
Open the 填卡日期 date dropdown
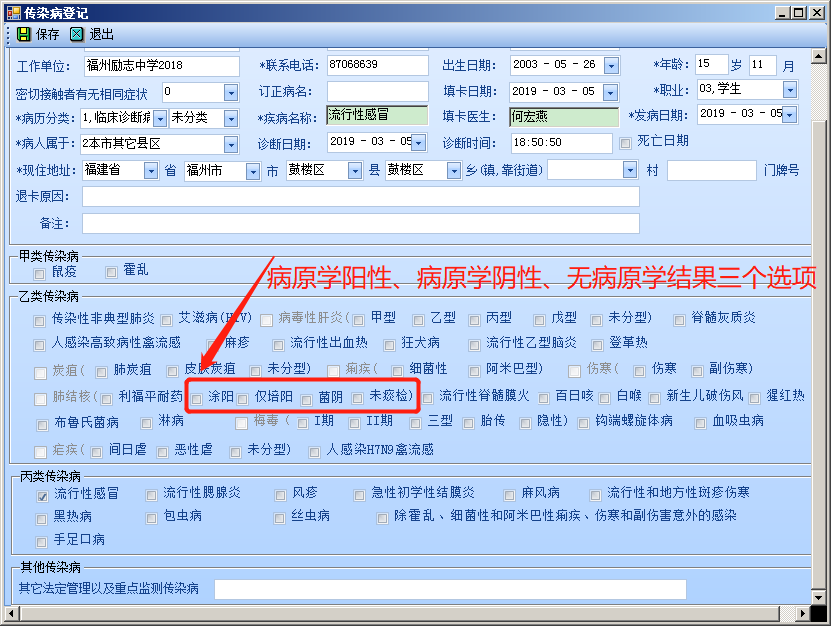tap(611, 93)
